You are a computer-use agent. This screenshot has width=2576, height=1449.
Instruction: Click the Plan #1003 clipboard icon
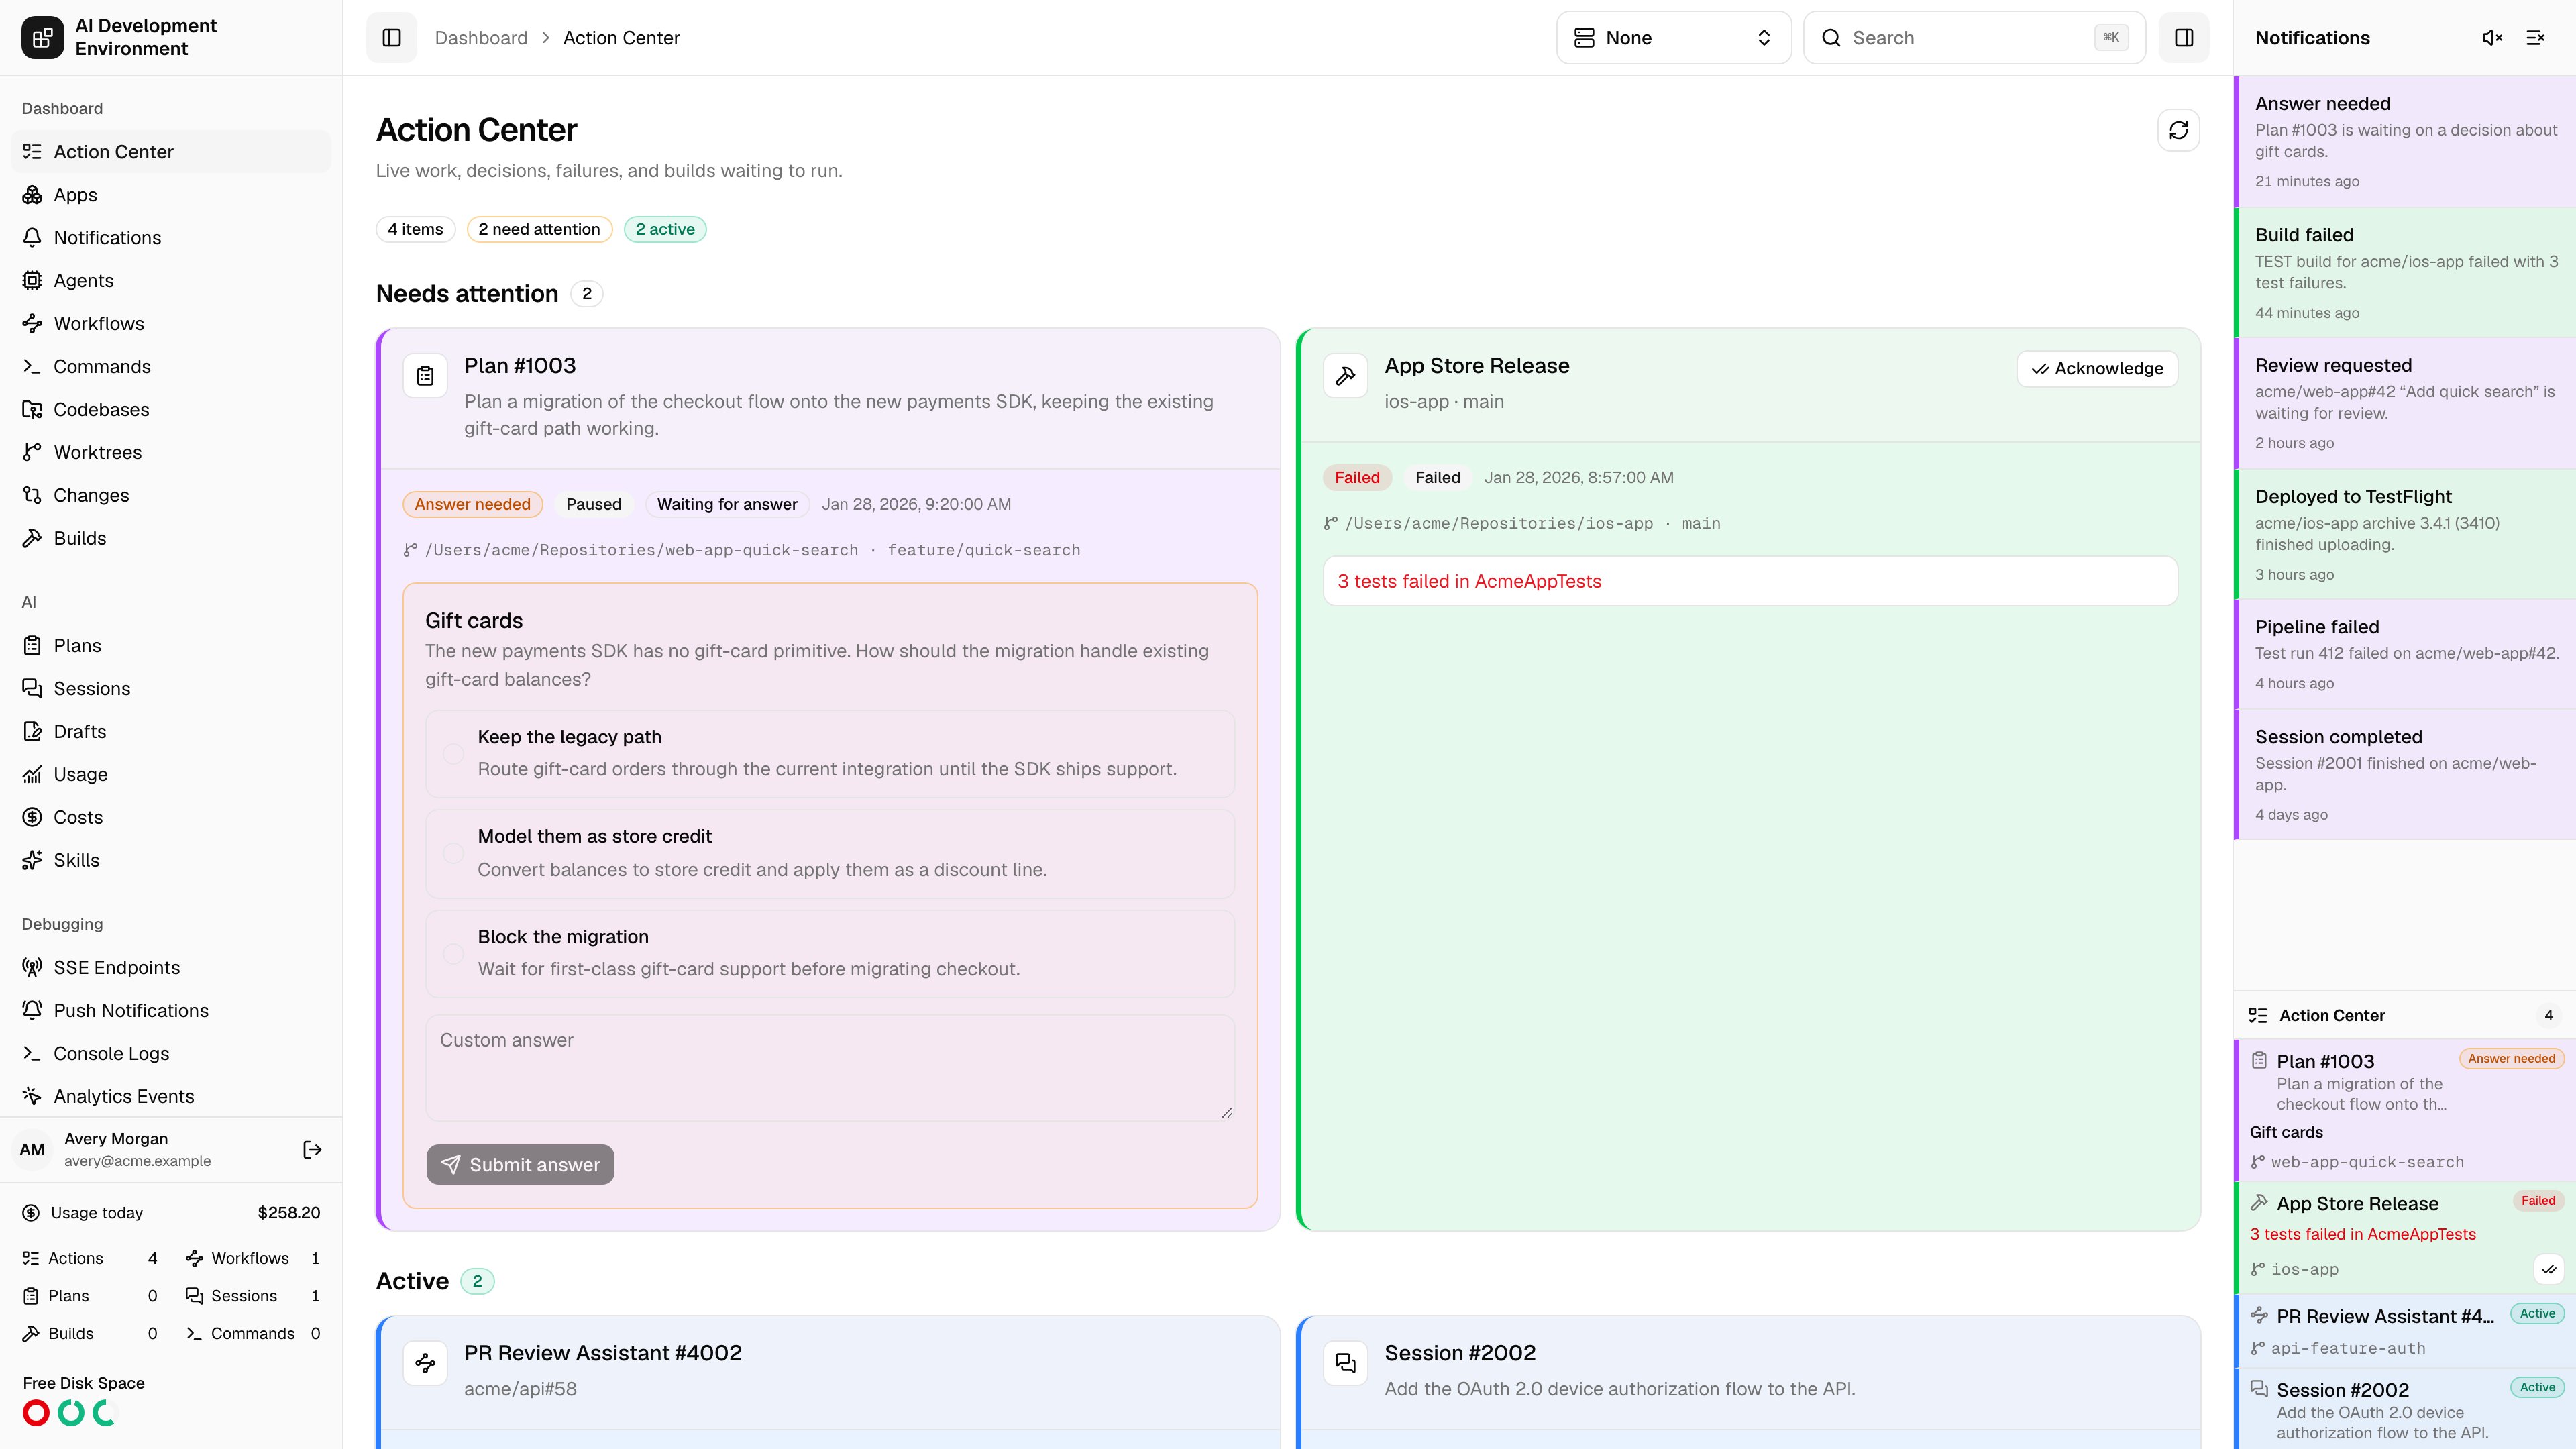pyautogui.click(x=425, y=376)
